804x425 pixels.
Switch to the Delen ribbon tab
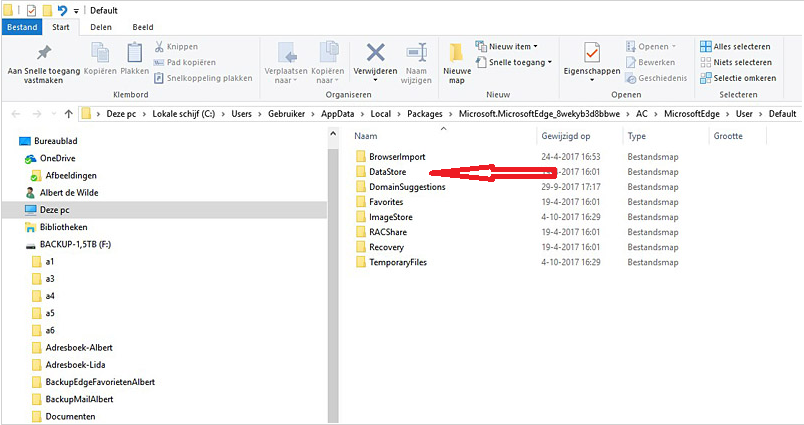(x=101, y=27)
